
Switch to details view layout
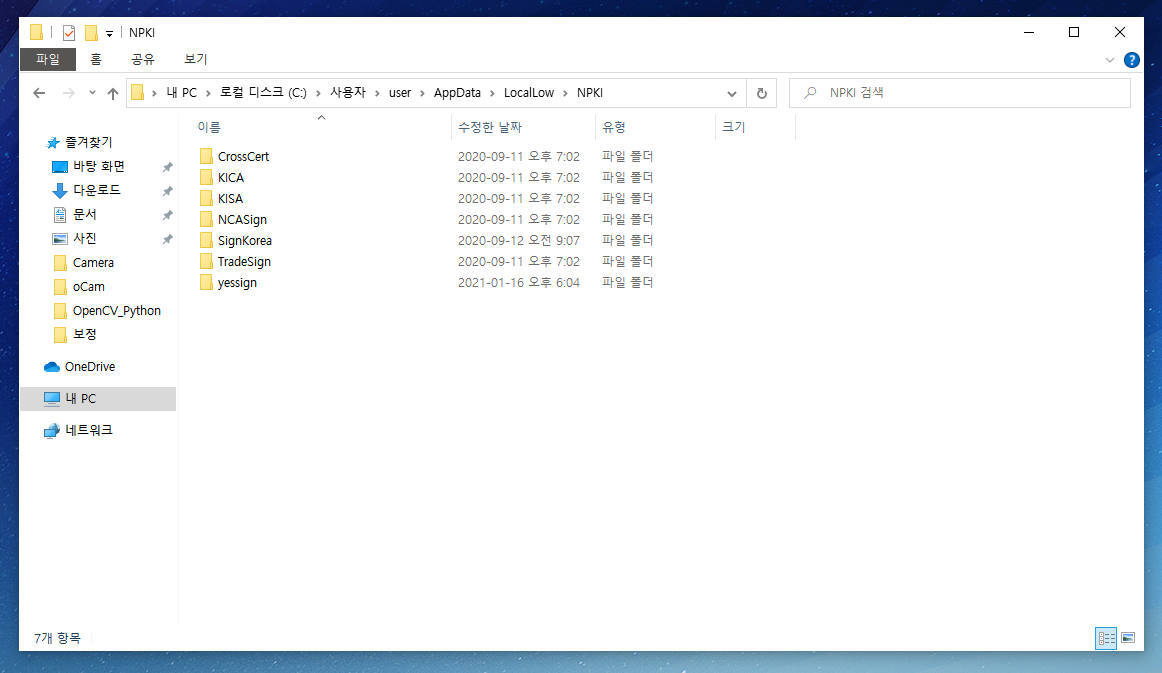coord(1106,638)
